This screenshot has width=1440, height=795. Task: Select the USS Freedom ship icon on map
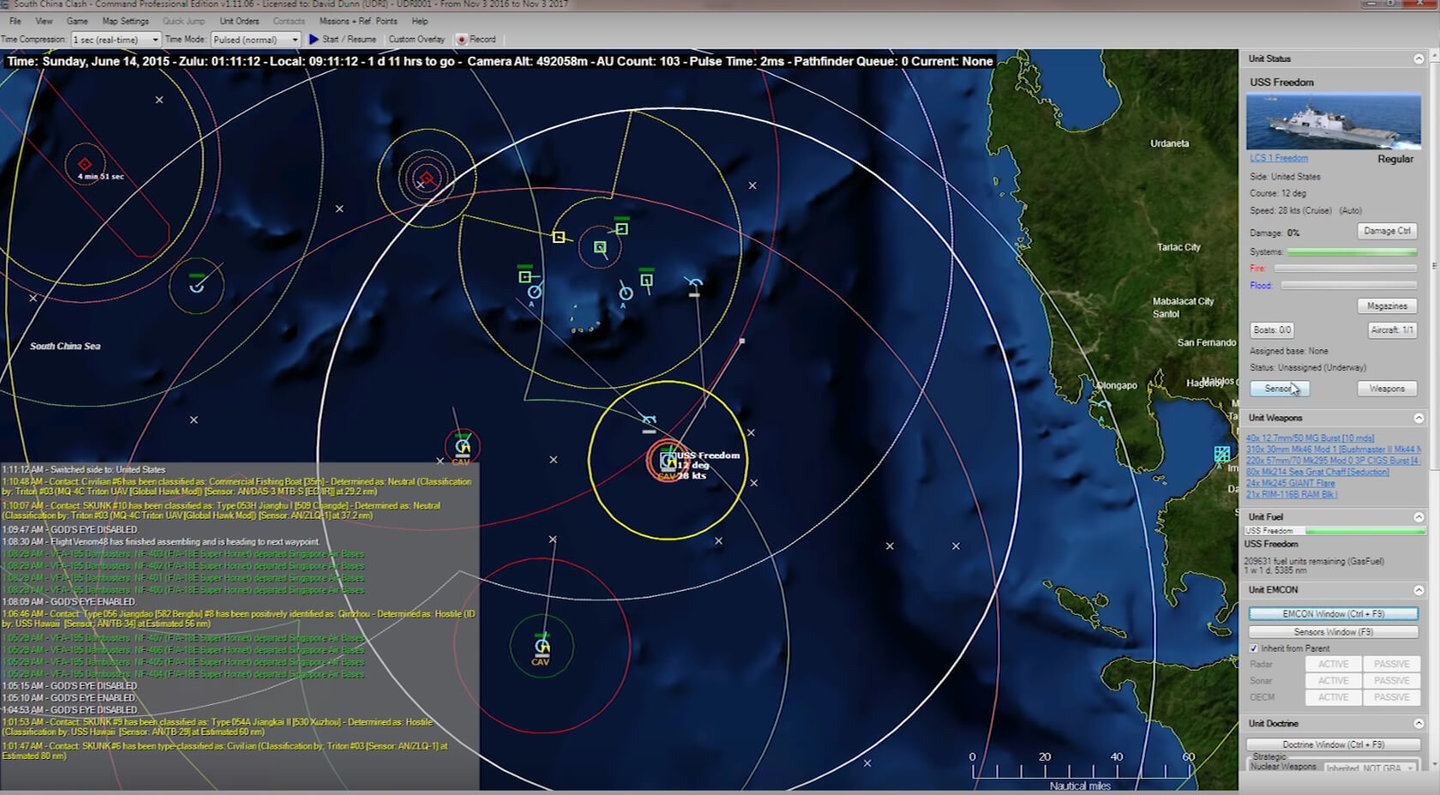coord(667,461)
